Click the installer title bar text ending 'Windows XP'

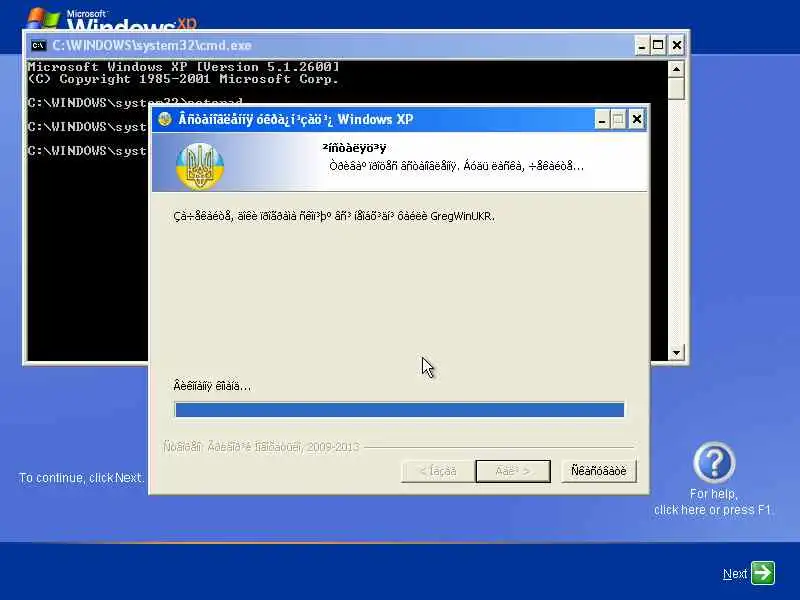(295, 120)
